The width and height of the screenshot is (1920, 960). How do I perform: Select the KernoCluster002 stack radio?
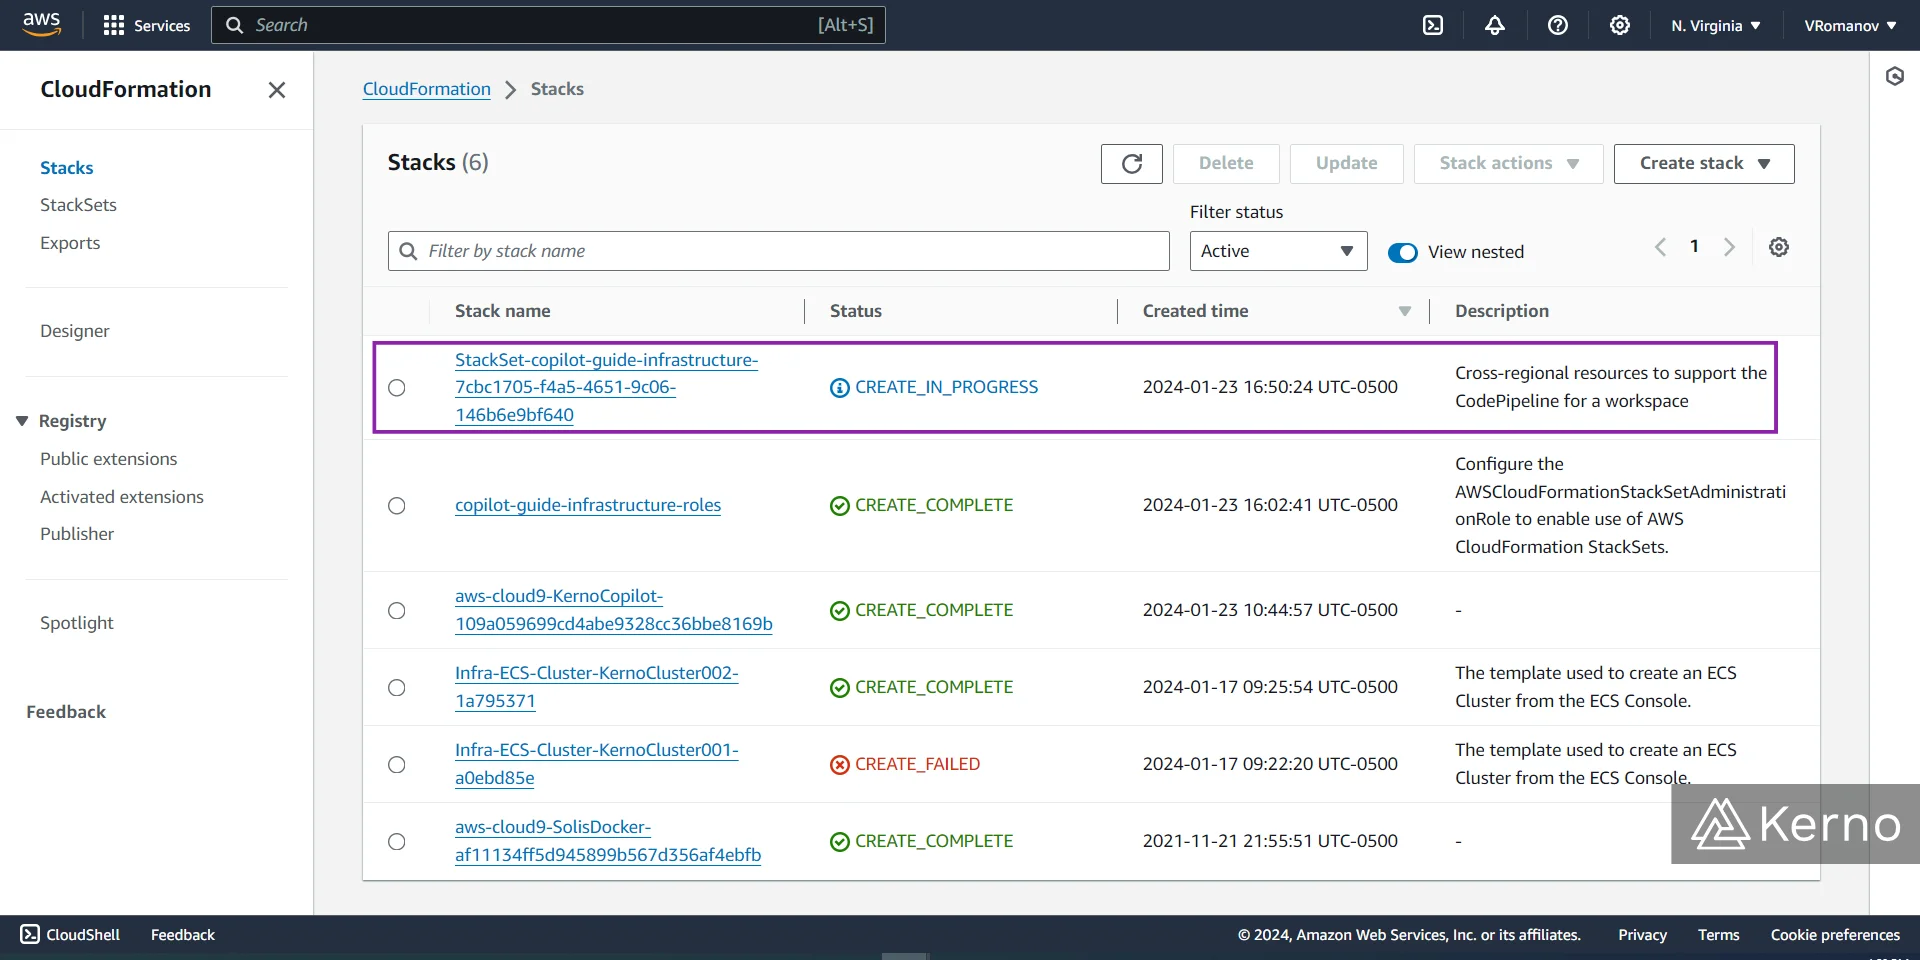397,688
